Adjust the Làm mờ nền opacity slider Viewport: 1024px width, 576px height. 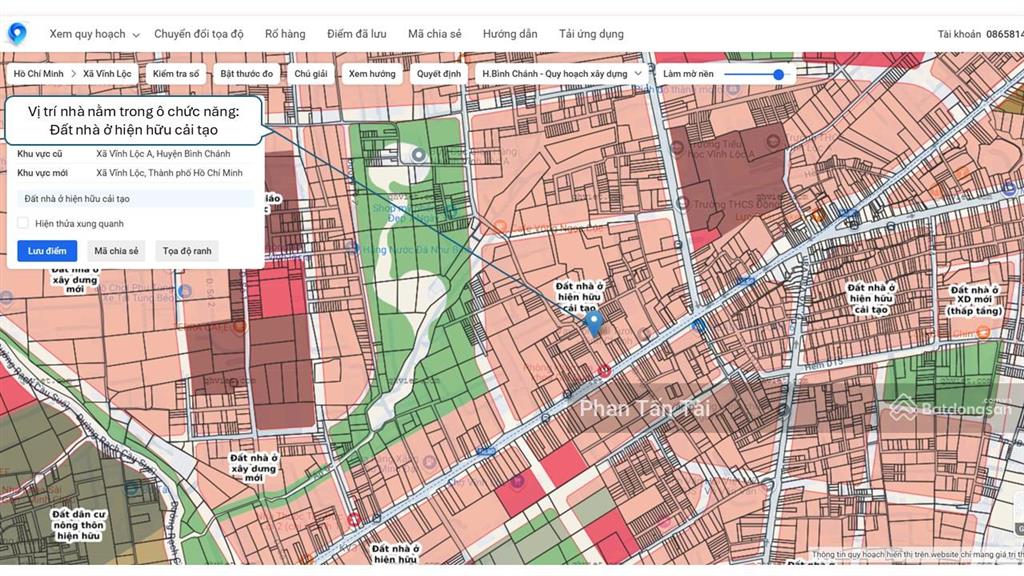(x=778, y=74)
